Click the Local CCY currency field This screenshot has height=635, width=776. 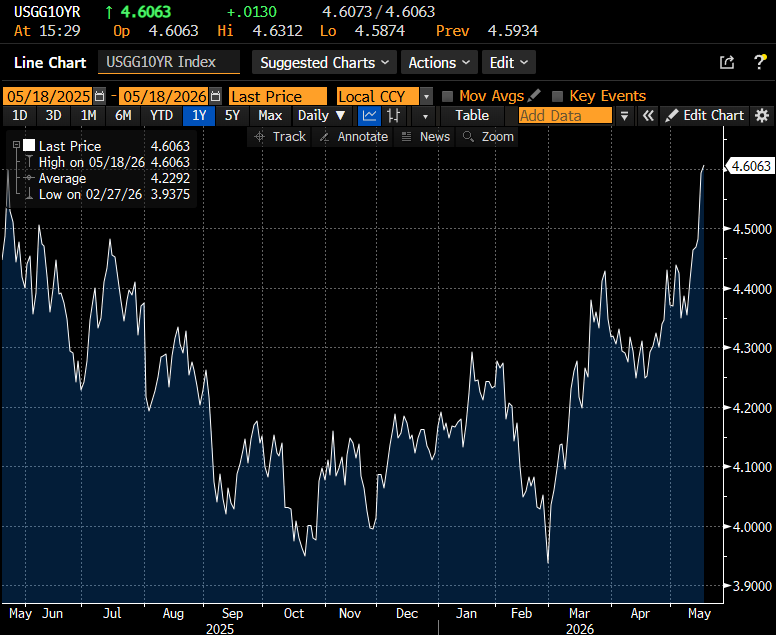click(378, 96)
